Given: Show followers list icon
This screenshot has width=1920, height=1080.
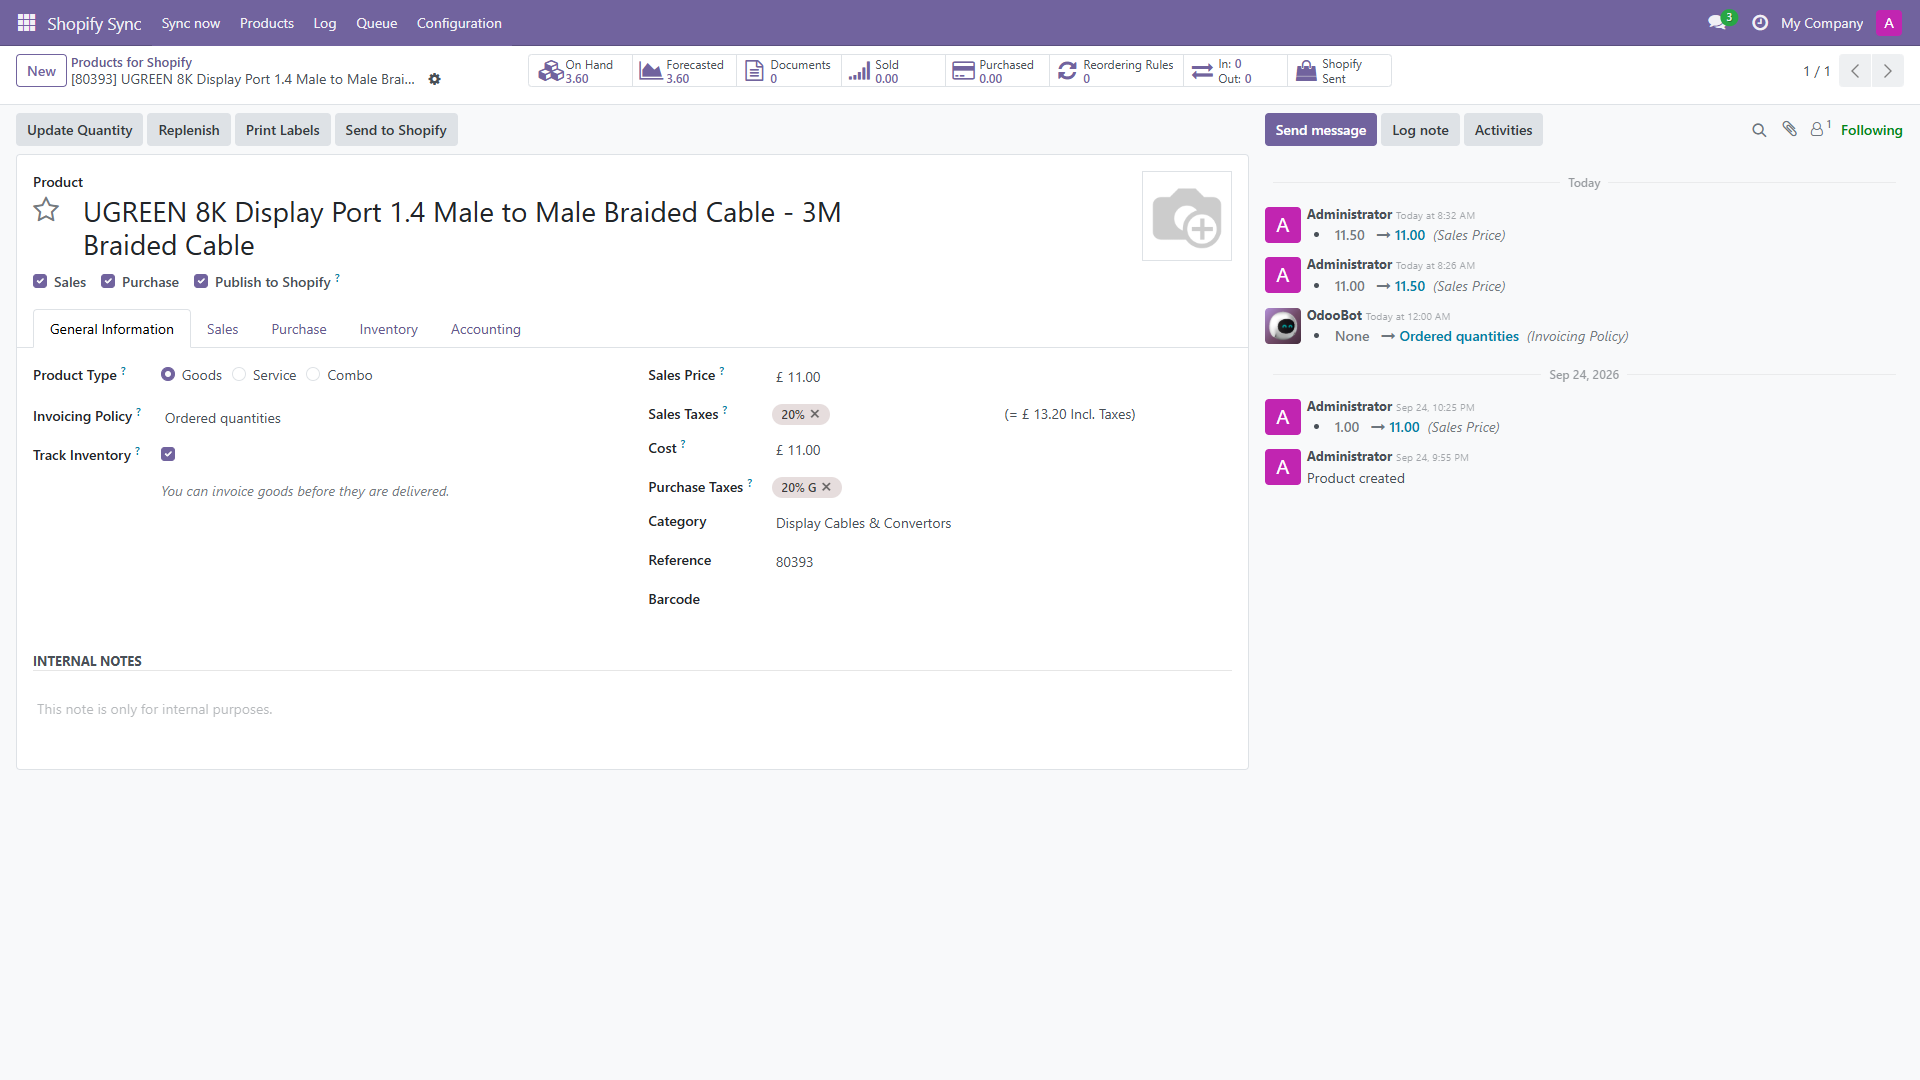Looking at the screenshot, I should pyautogui.click(x=1820, y=129).
